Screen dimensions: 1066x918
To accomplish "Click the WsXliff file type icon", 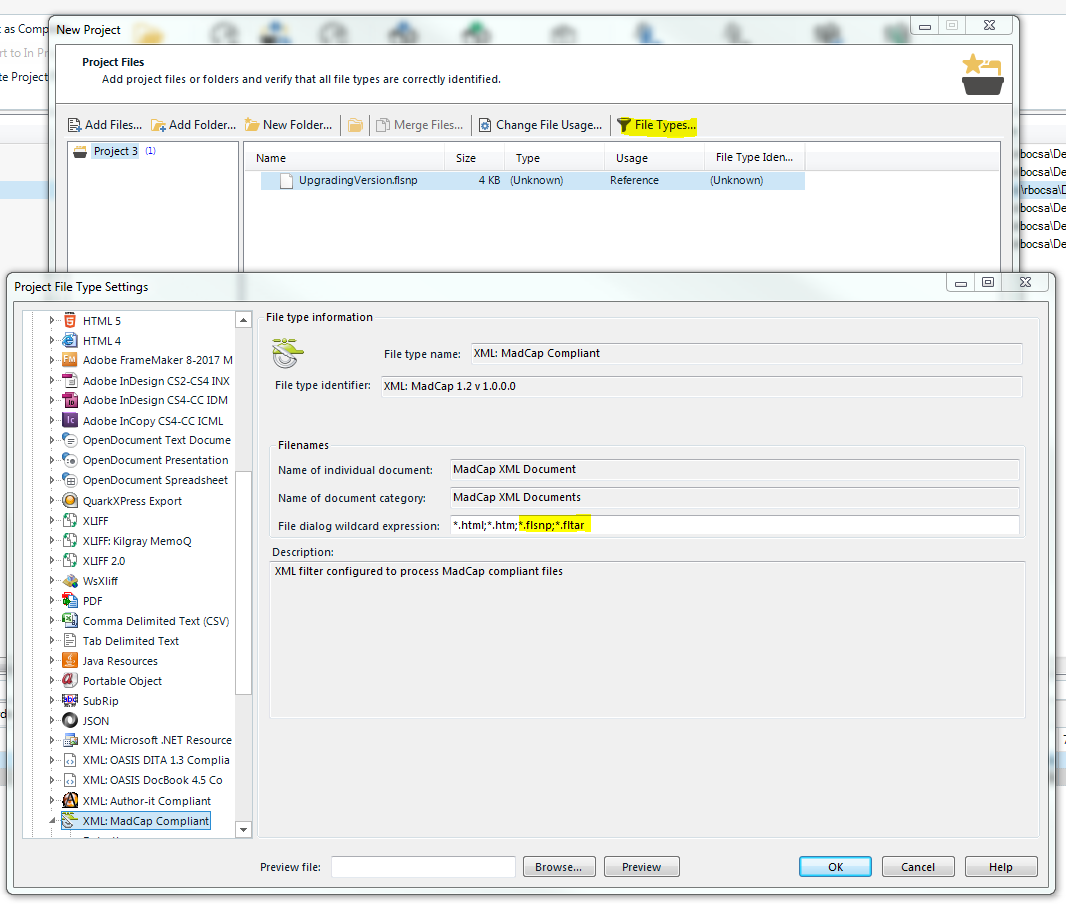I will (70, 581).
